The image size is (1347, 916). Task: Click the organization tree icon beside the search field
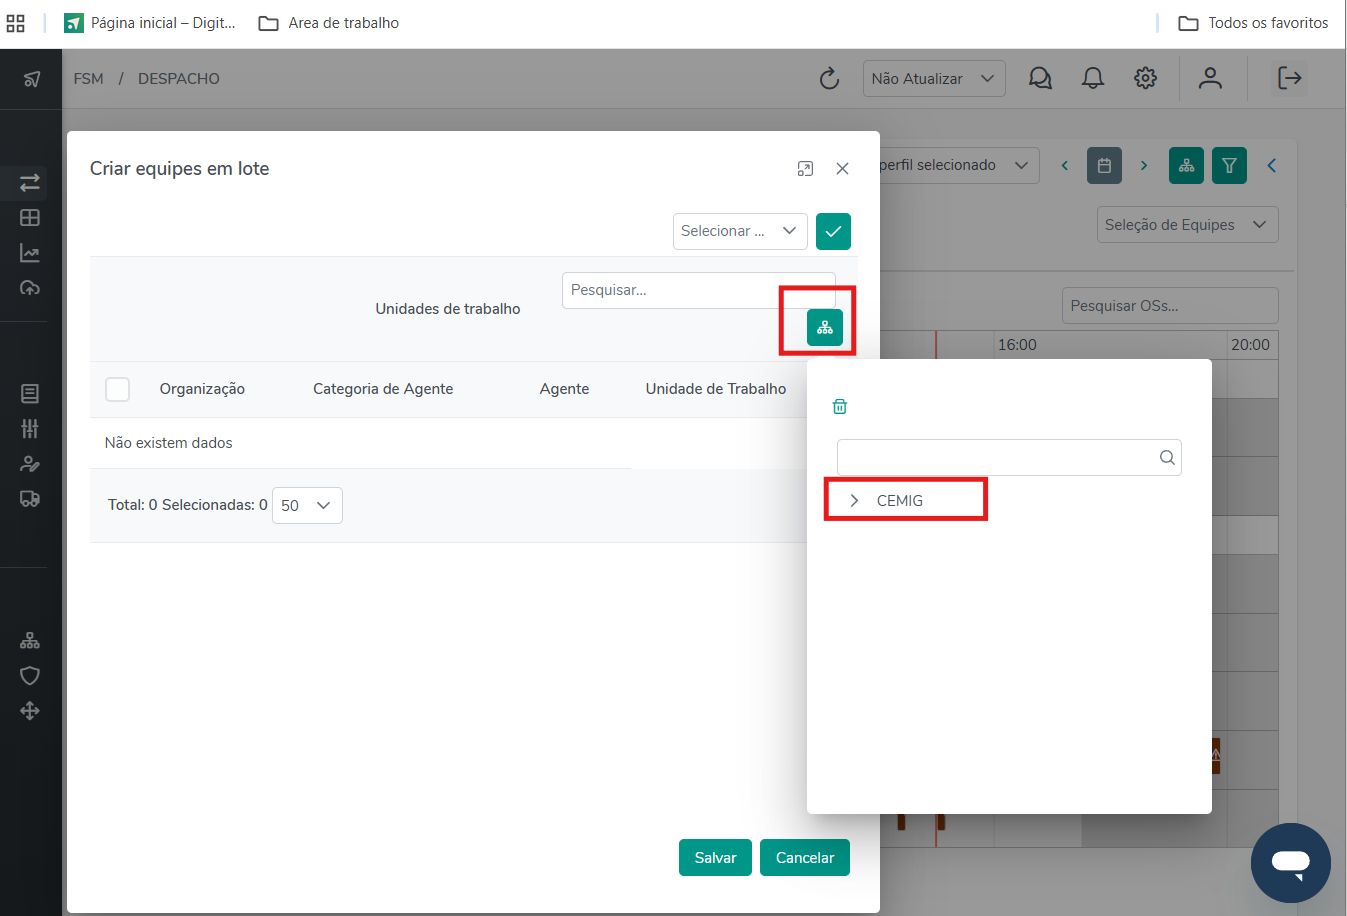(825, 327)
